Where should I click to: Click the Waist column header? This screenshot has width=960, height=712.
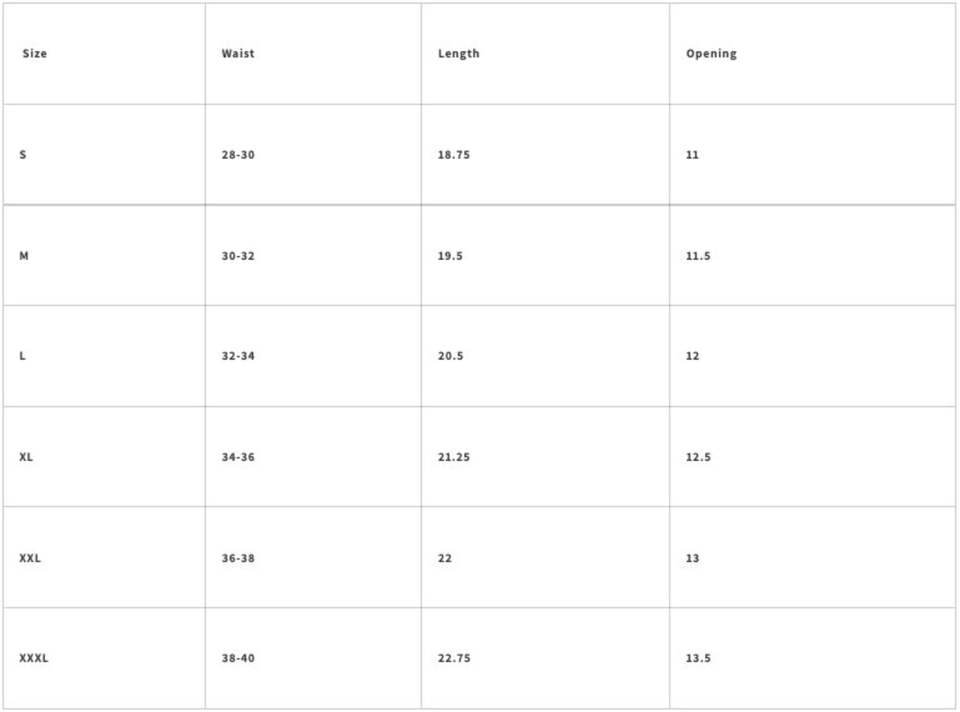[238, 54]
